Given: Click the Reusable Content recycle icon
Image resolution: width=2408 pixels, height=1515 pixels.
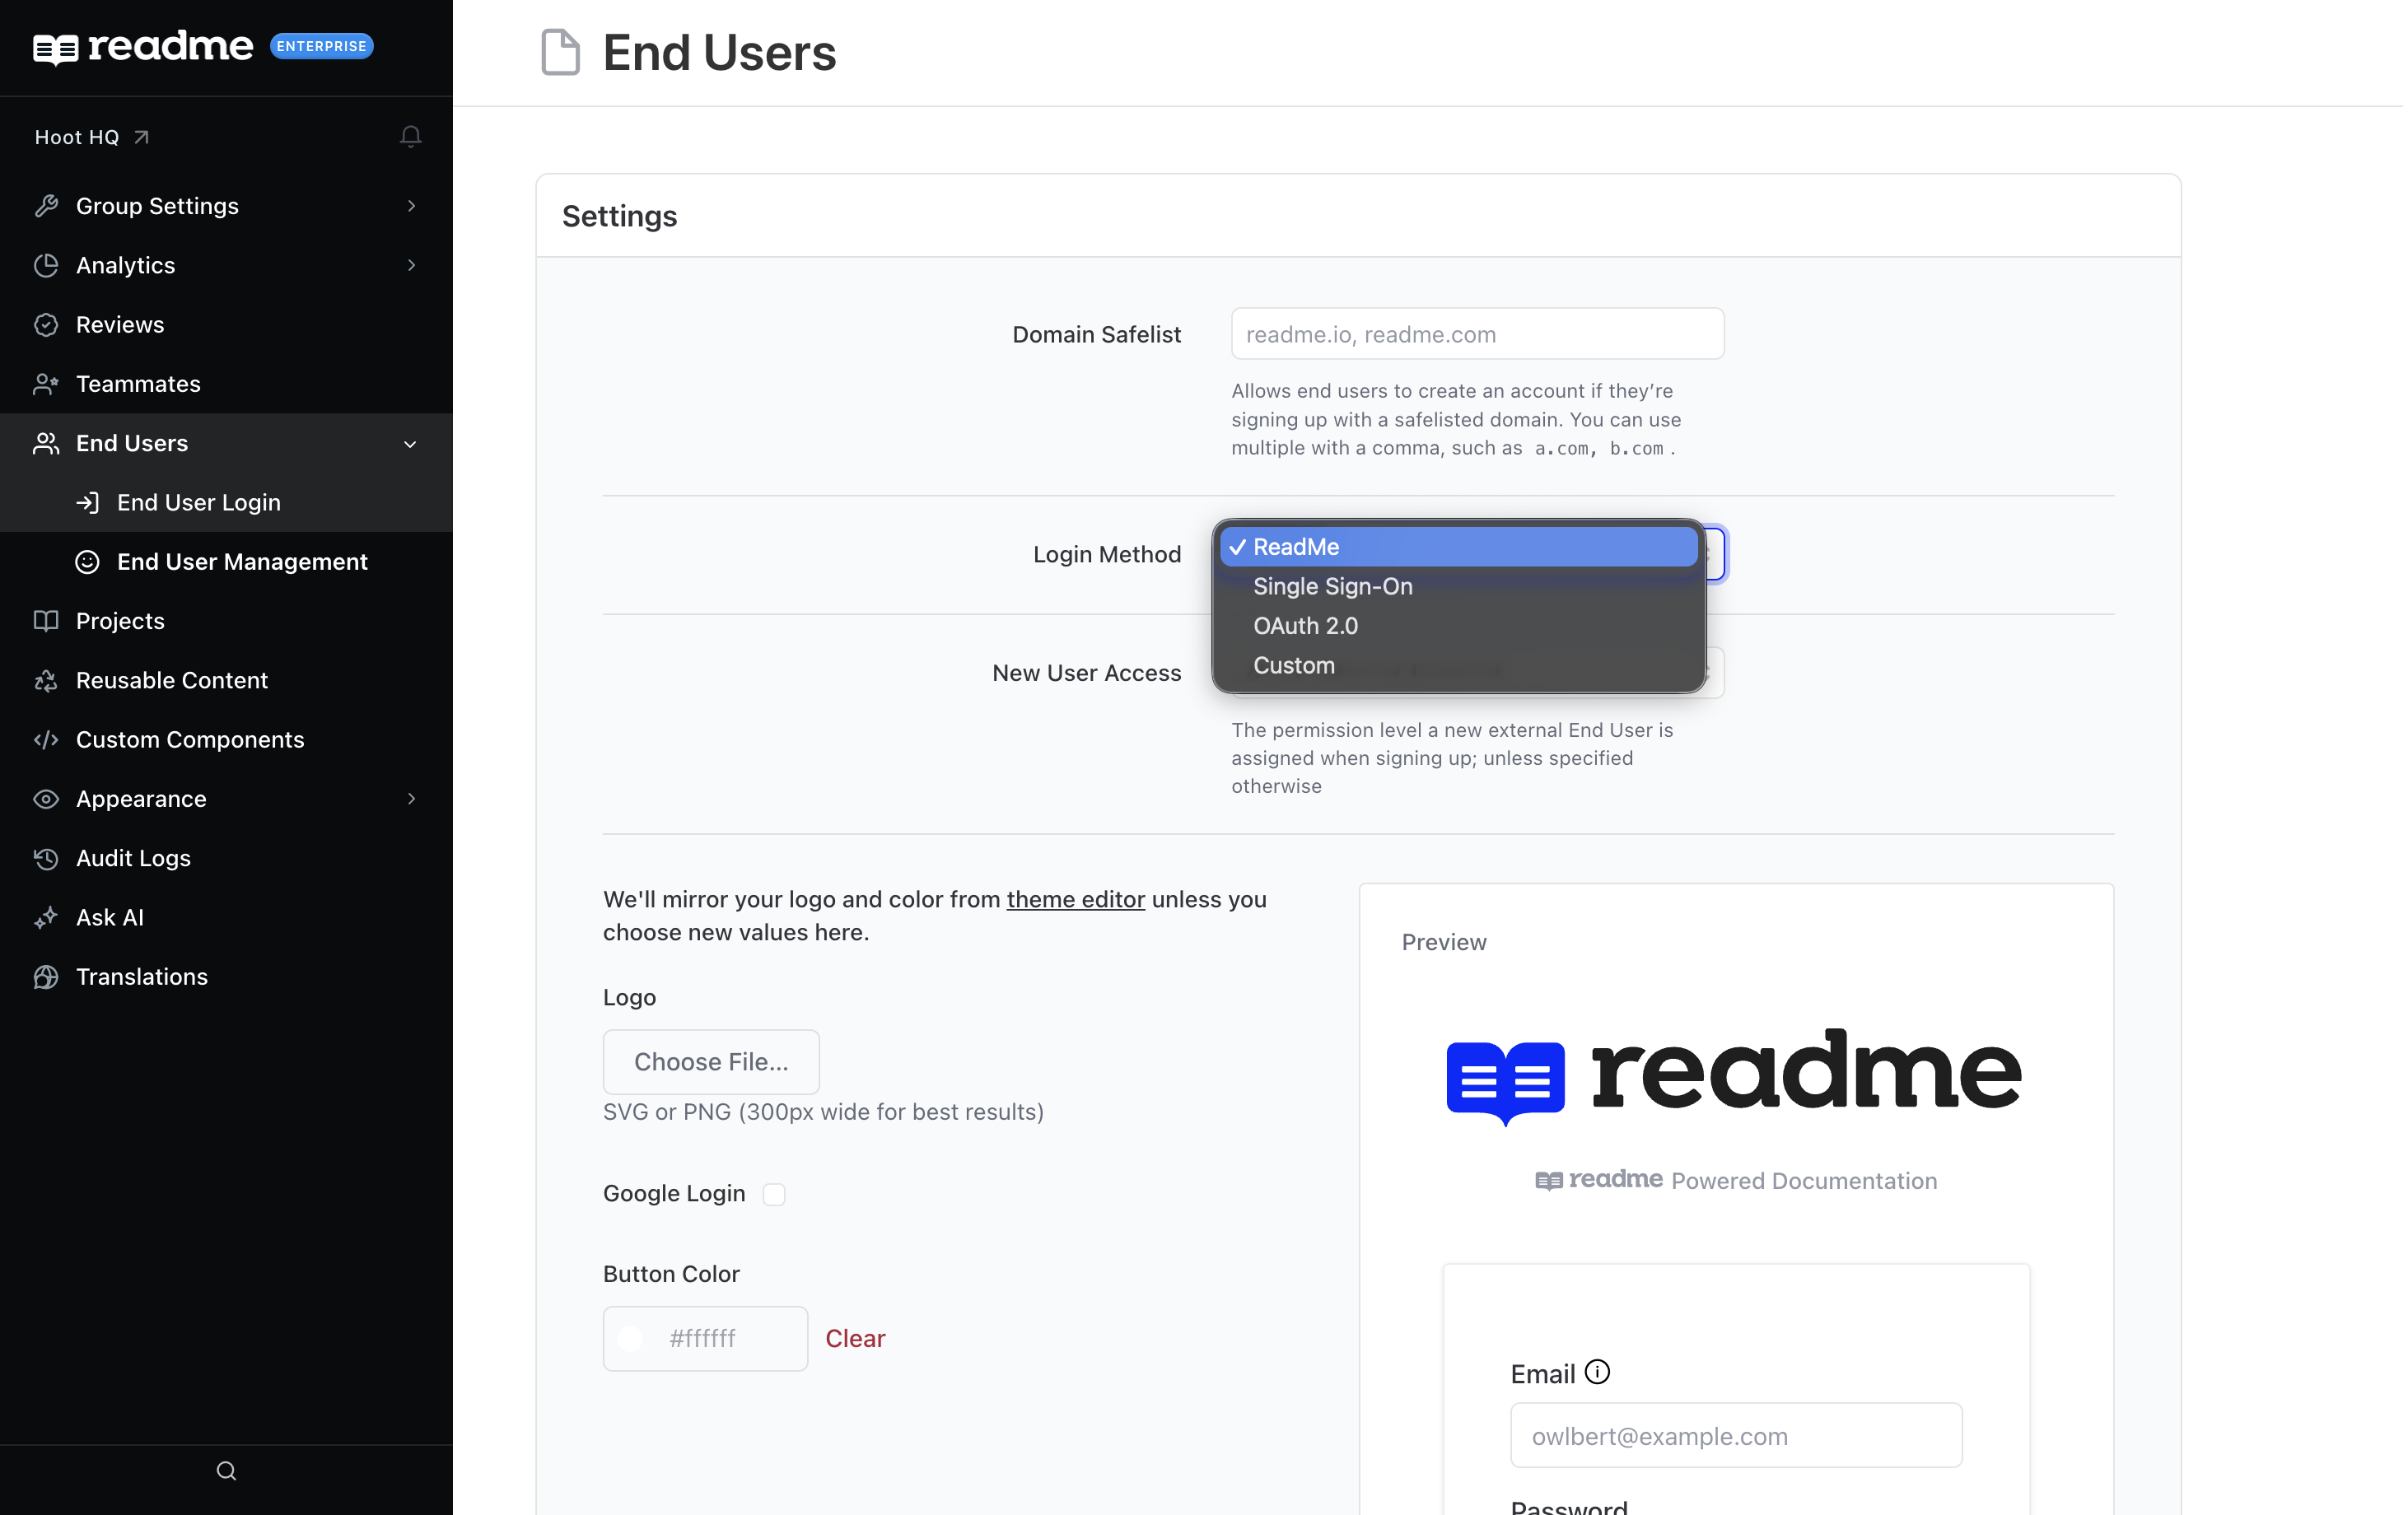Looking at the screenshot, I should (x=46, y=680).
